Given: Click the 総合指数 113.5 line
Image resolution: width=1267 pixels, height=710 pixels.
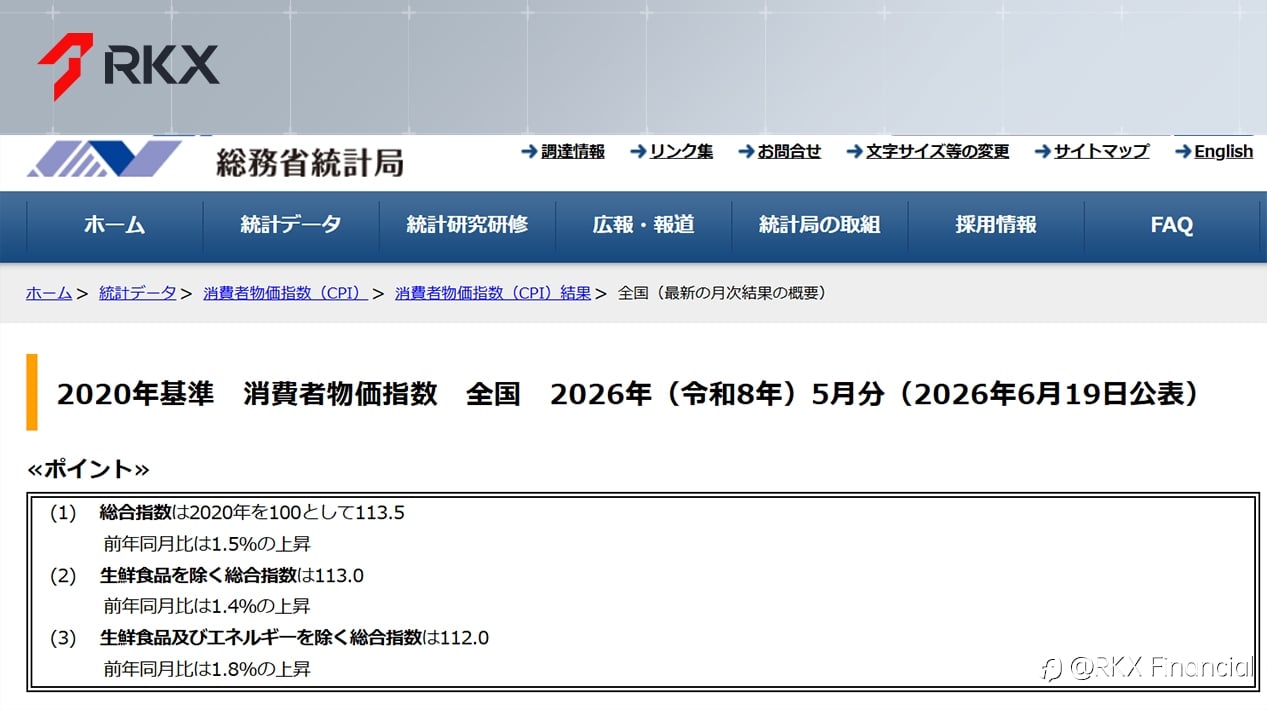Looking at the screenshot, I should (x=252, y=513).
